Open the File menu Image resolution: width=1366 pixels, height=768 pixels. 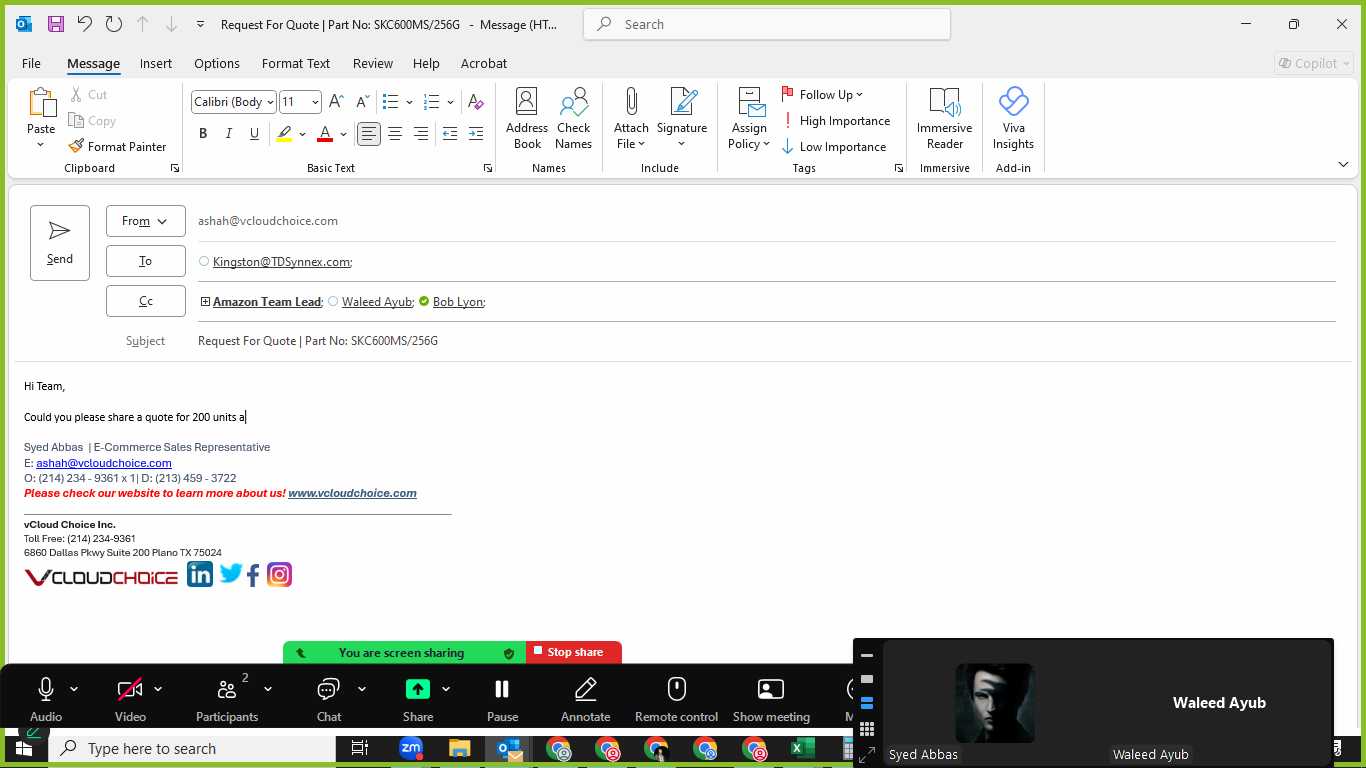31,63
